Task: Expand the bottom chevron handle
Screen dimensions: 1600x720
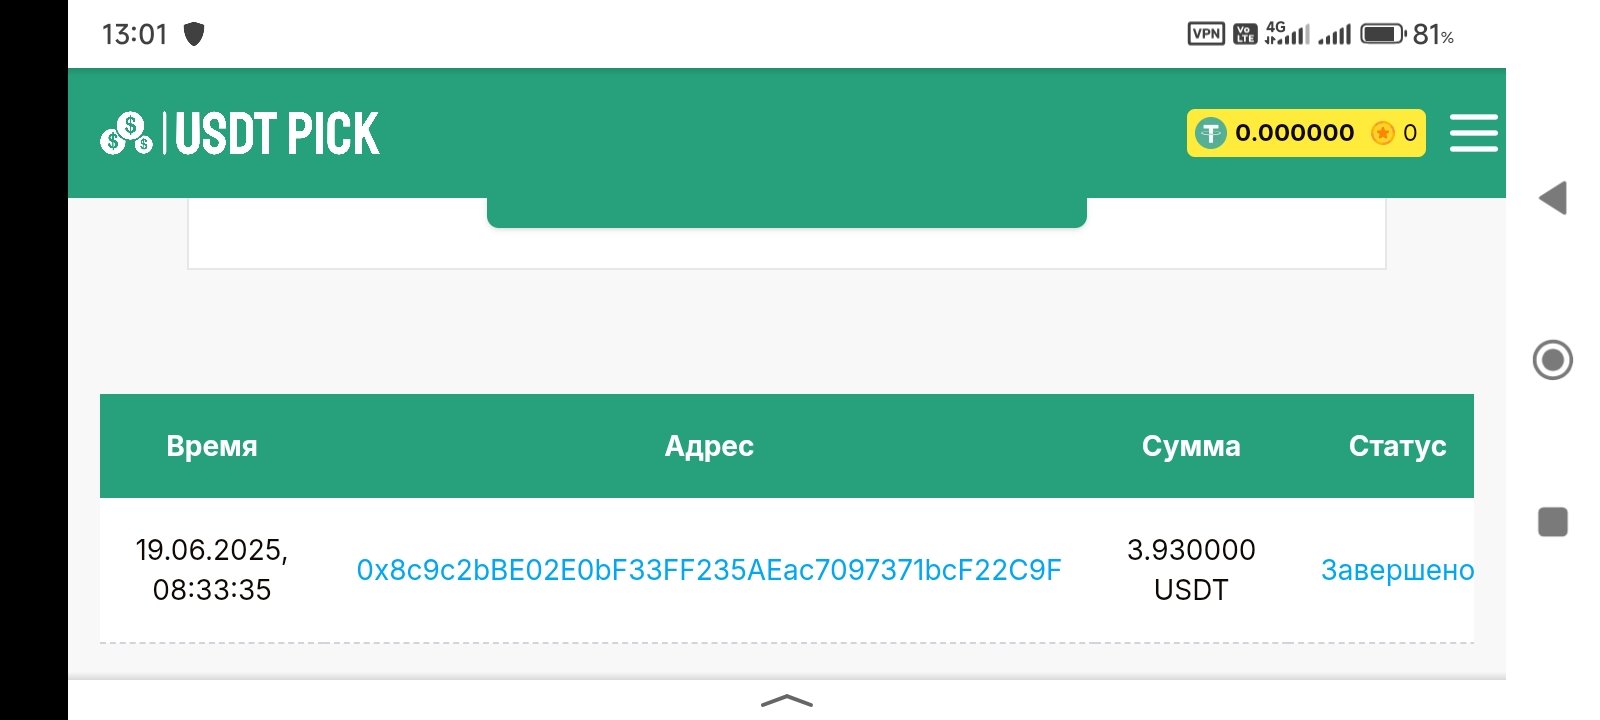Action: tap(787, 701)
